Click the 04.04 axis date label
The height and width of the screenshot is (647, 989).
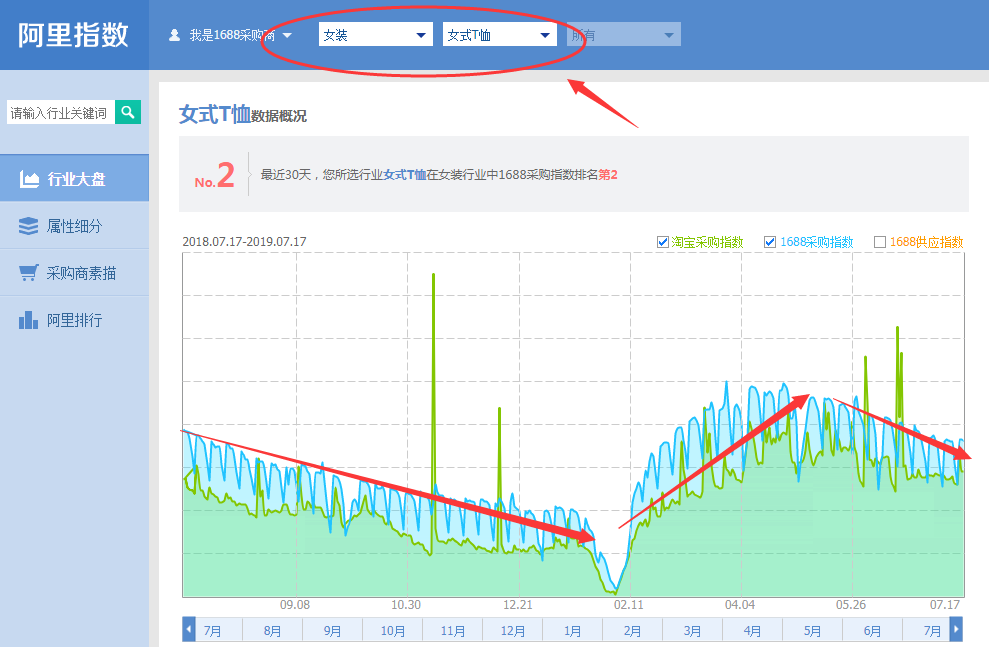pos(740,605)
